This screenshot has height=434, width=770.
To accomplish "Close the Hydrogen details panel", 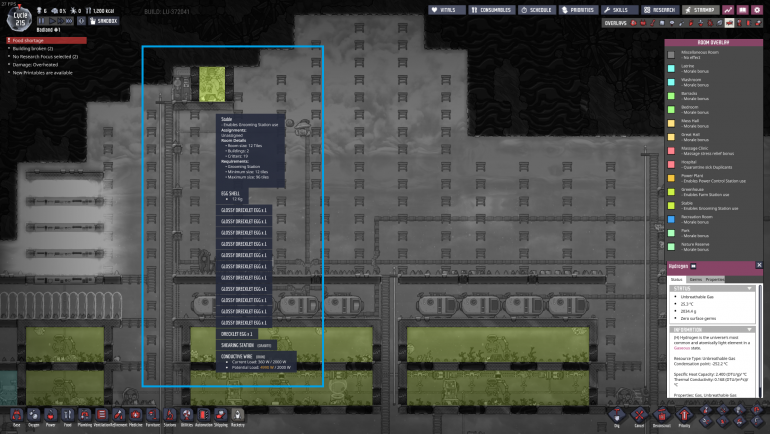I will click(759, 265).
